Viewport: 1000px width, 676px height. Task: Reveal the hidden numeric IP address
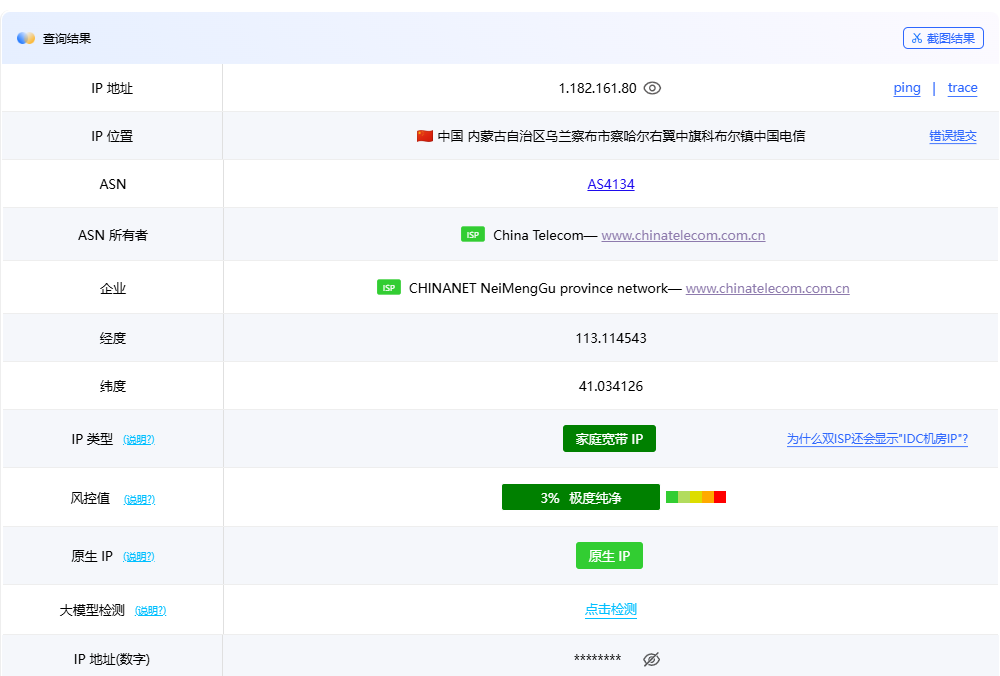652,659
